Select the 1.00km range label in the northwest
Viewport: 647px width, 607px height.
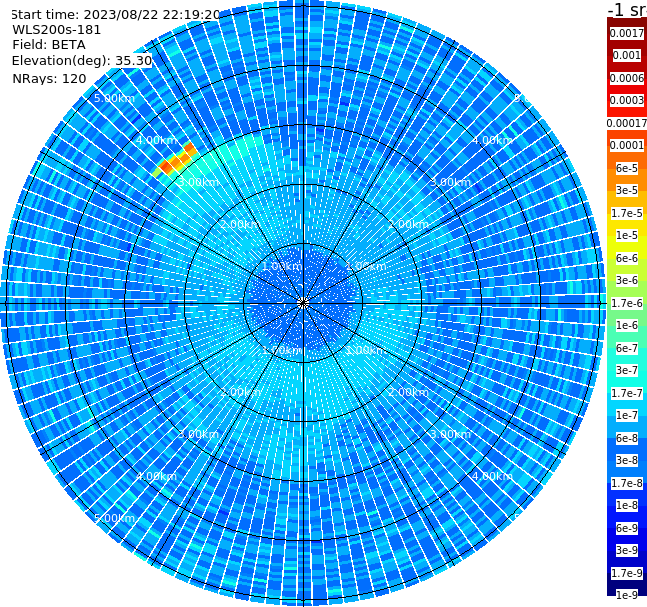pos(282,266)
